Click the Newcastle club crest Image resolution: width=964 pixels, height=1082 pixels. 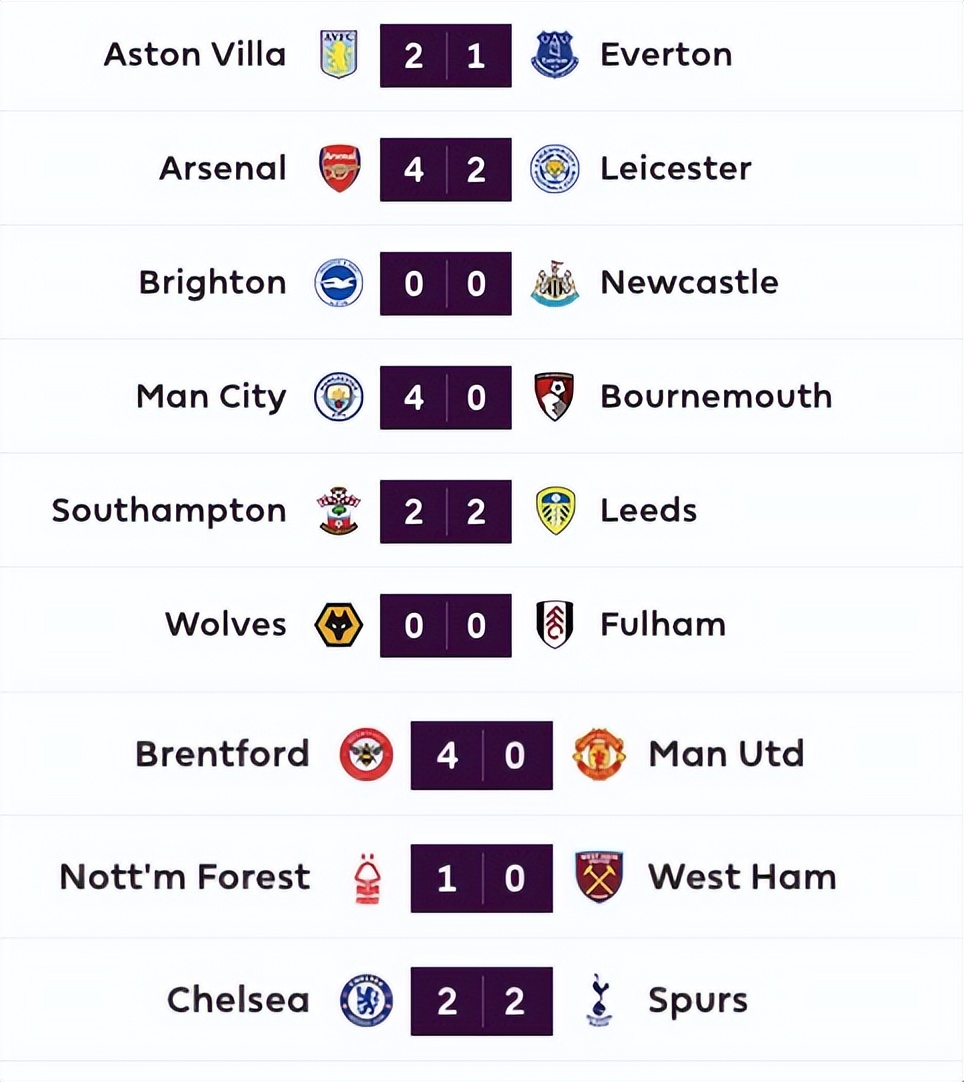(x=554, y=282)
